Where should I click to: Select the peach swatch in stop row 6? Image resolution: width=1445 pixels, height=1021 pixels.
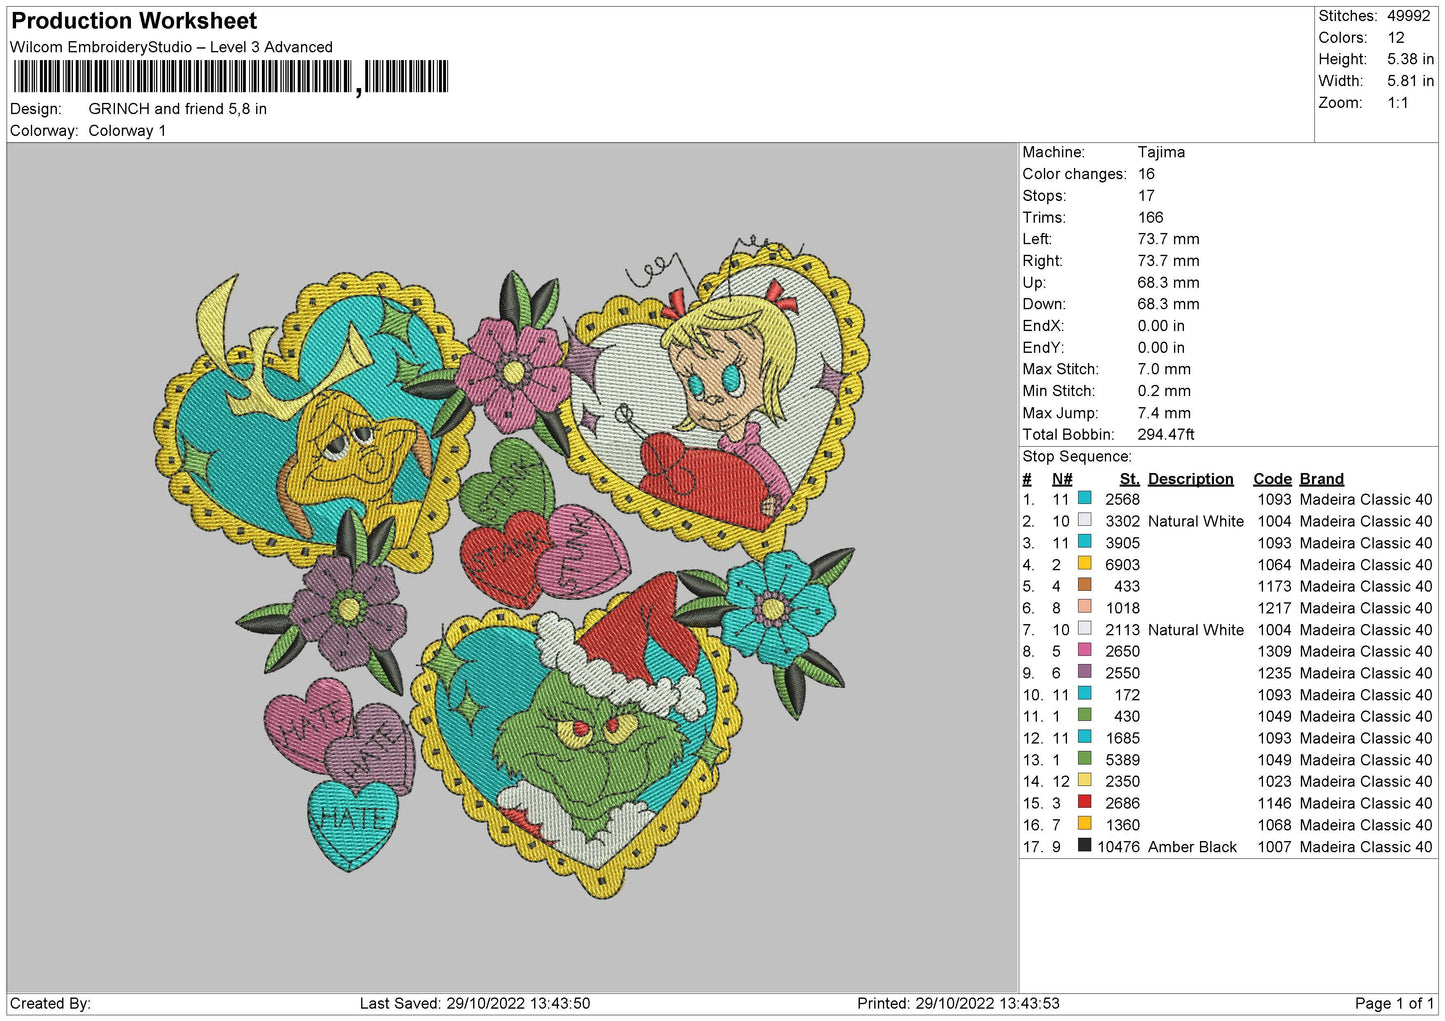click(1084, 608)
